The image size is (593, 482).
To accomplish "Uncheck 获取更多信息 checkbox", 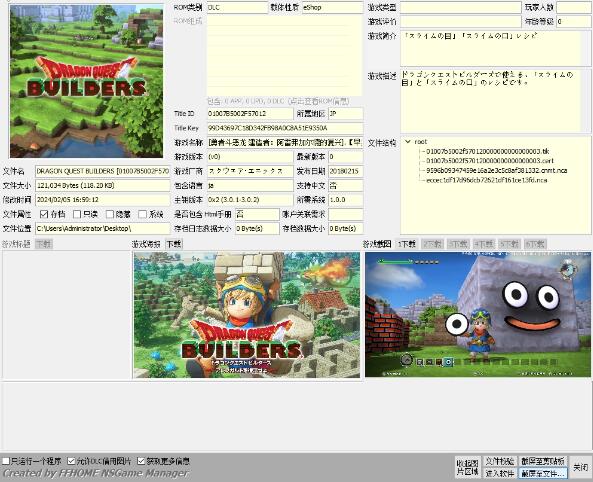I will pyautogui.click(x=141, y=461).
